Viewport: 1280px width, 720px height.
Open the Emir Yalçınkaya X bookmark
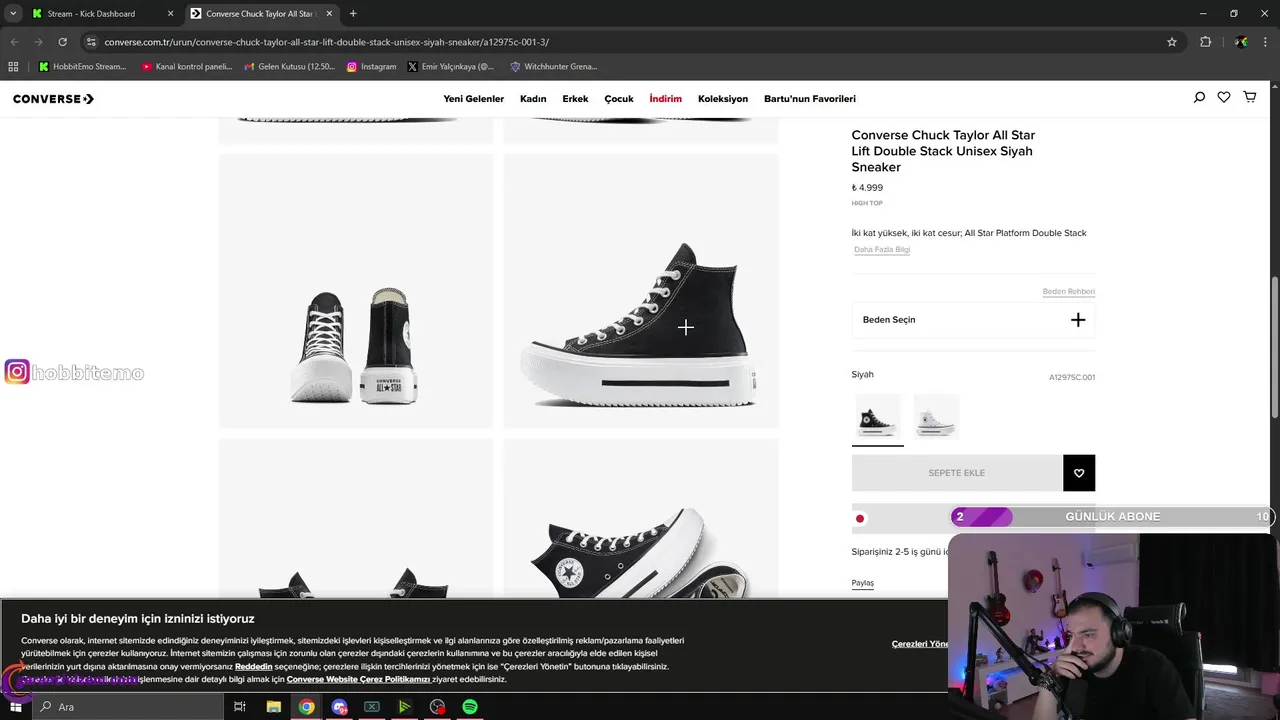coord(451,66)
